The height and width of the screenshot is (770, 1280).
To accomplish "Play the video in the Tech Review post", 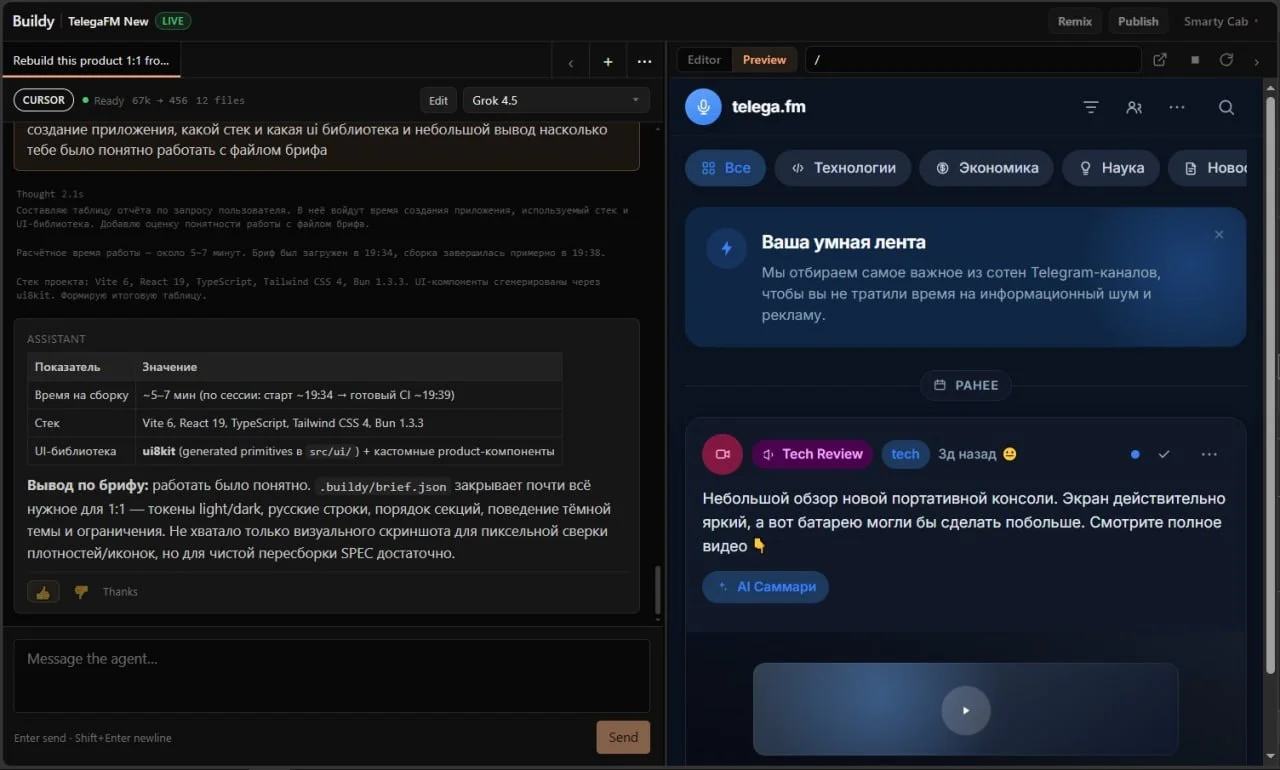I will tap(966, 710).
